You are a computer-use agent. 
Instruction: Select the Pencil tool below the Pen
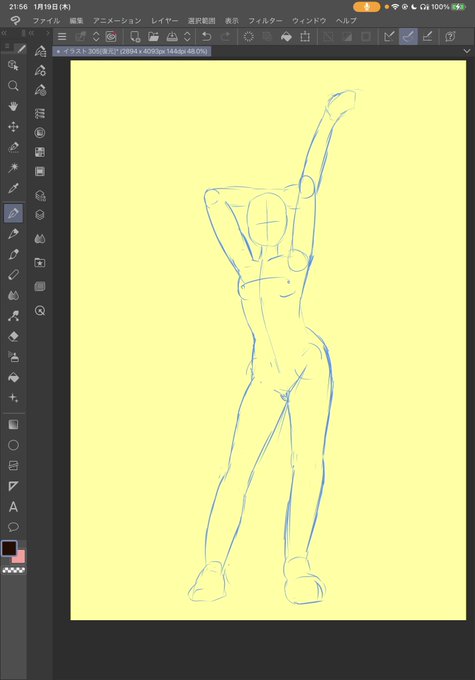(x=13, y=234)
